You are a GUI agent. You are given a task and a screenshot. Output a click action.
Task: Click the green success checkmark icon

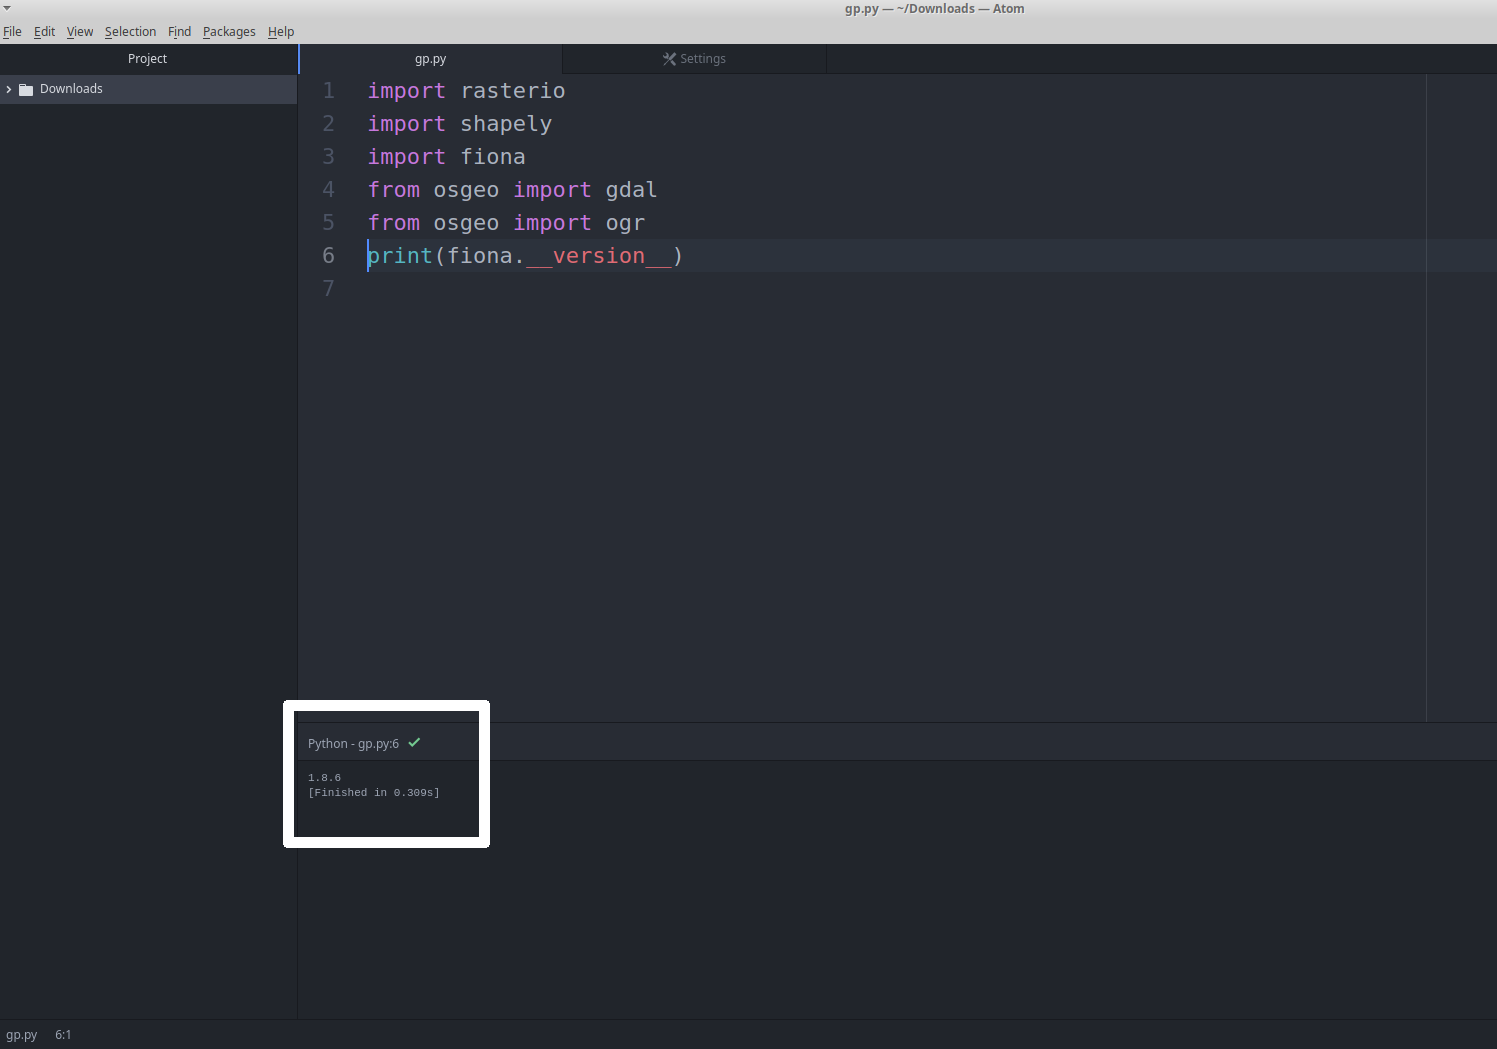pyautogui.click(x=414, y=743)
